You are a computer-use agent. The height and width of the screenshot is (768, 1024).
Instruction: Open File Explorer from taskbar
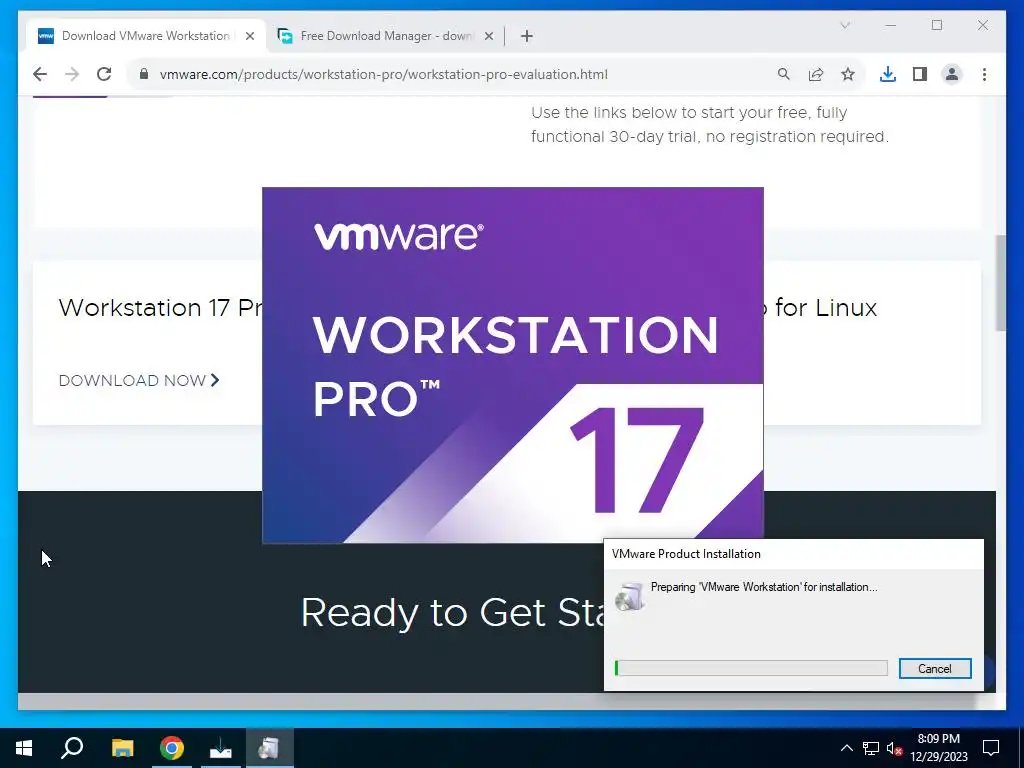click(x=122, y=748)
